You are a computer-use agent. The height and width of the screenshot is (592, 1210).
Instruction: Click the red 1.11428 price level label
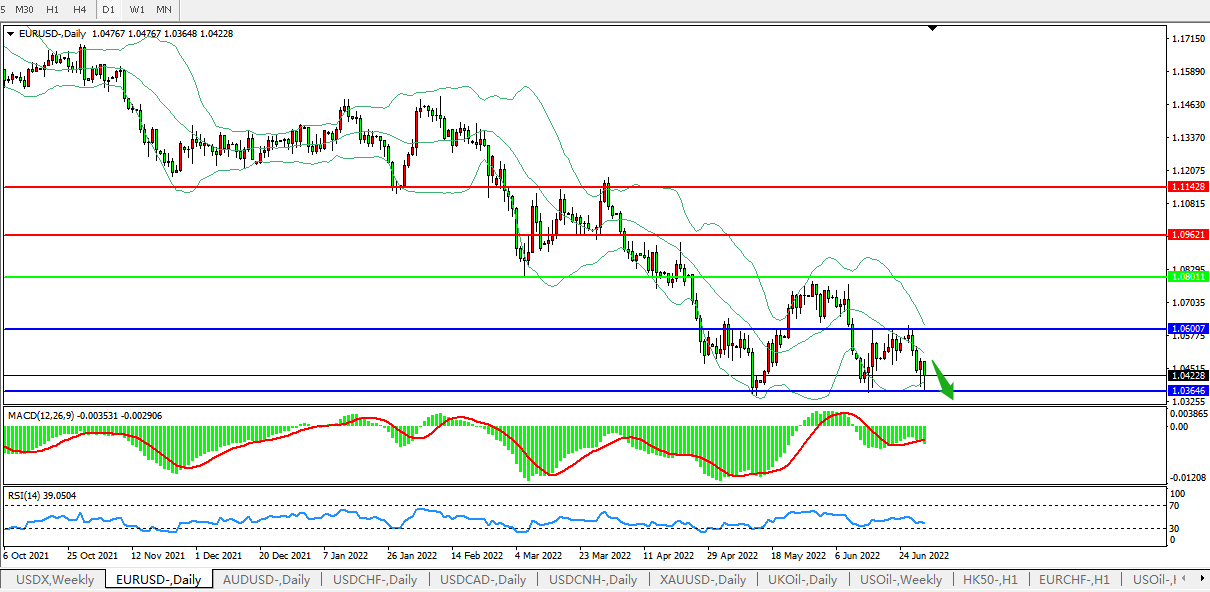click(x=1187, y=187)
